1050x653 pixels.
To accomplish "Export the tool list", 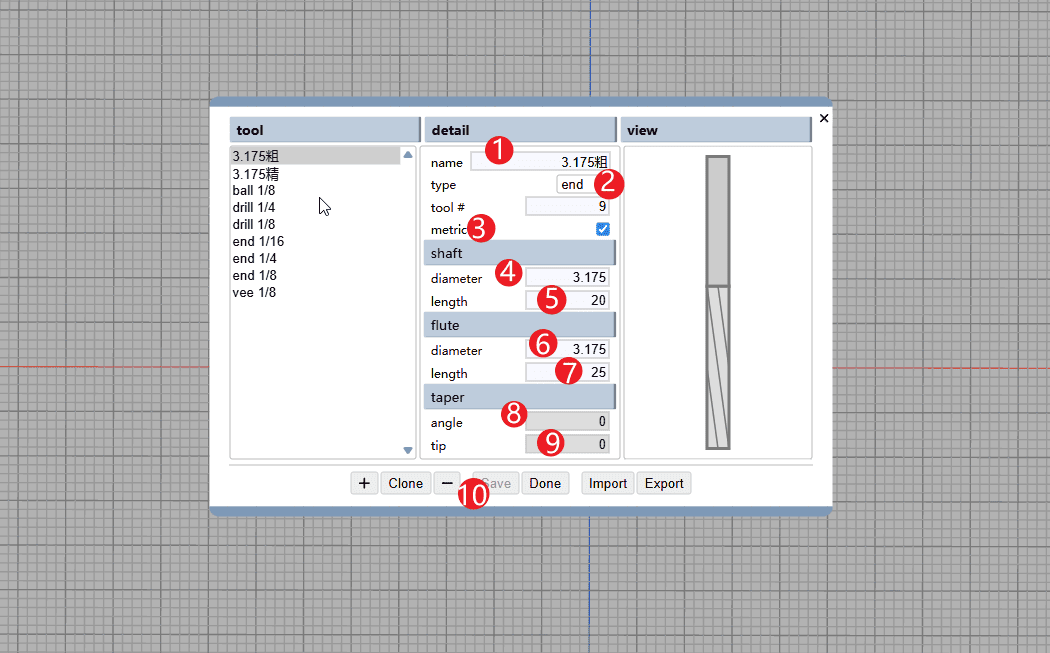I will coord(664,483).
